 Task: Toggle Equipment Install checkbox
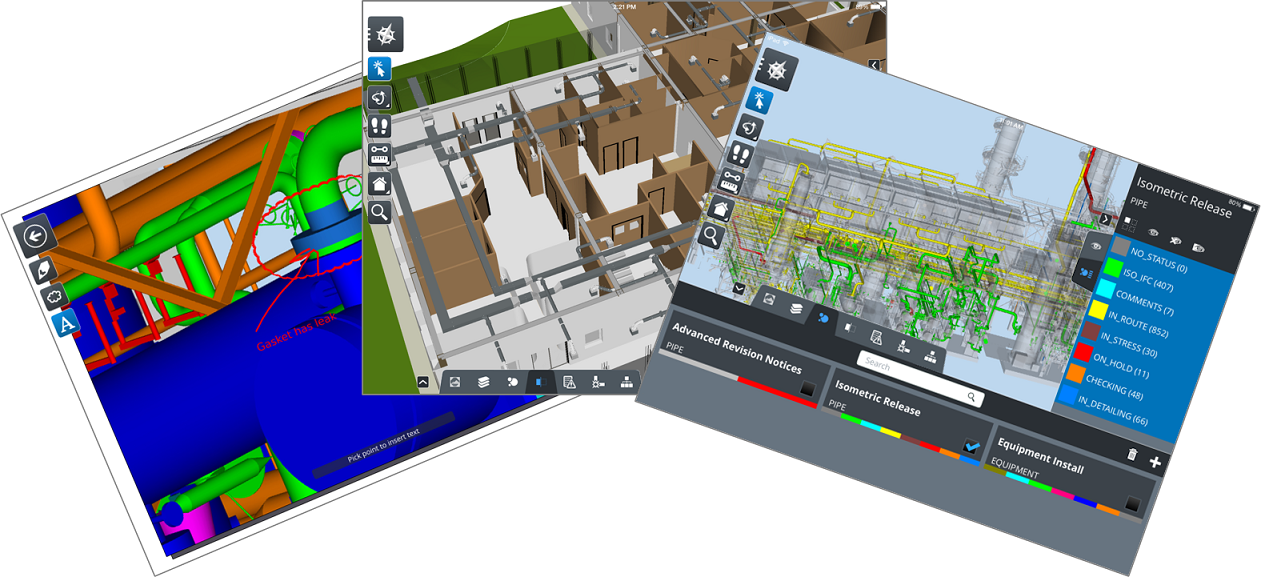pos(1132,503)
